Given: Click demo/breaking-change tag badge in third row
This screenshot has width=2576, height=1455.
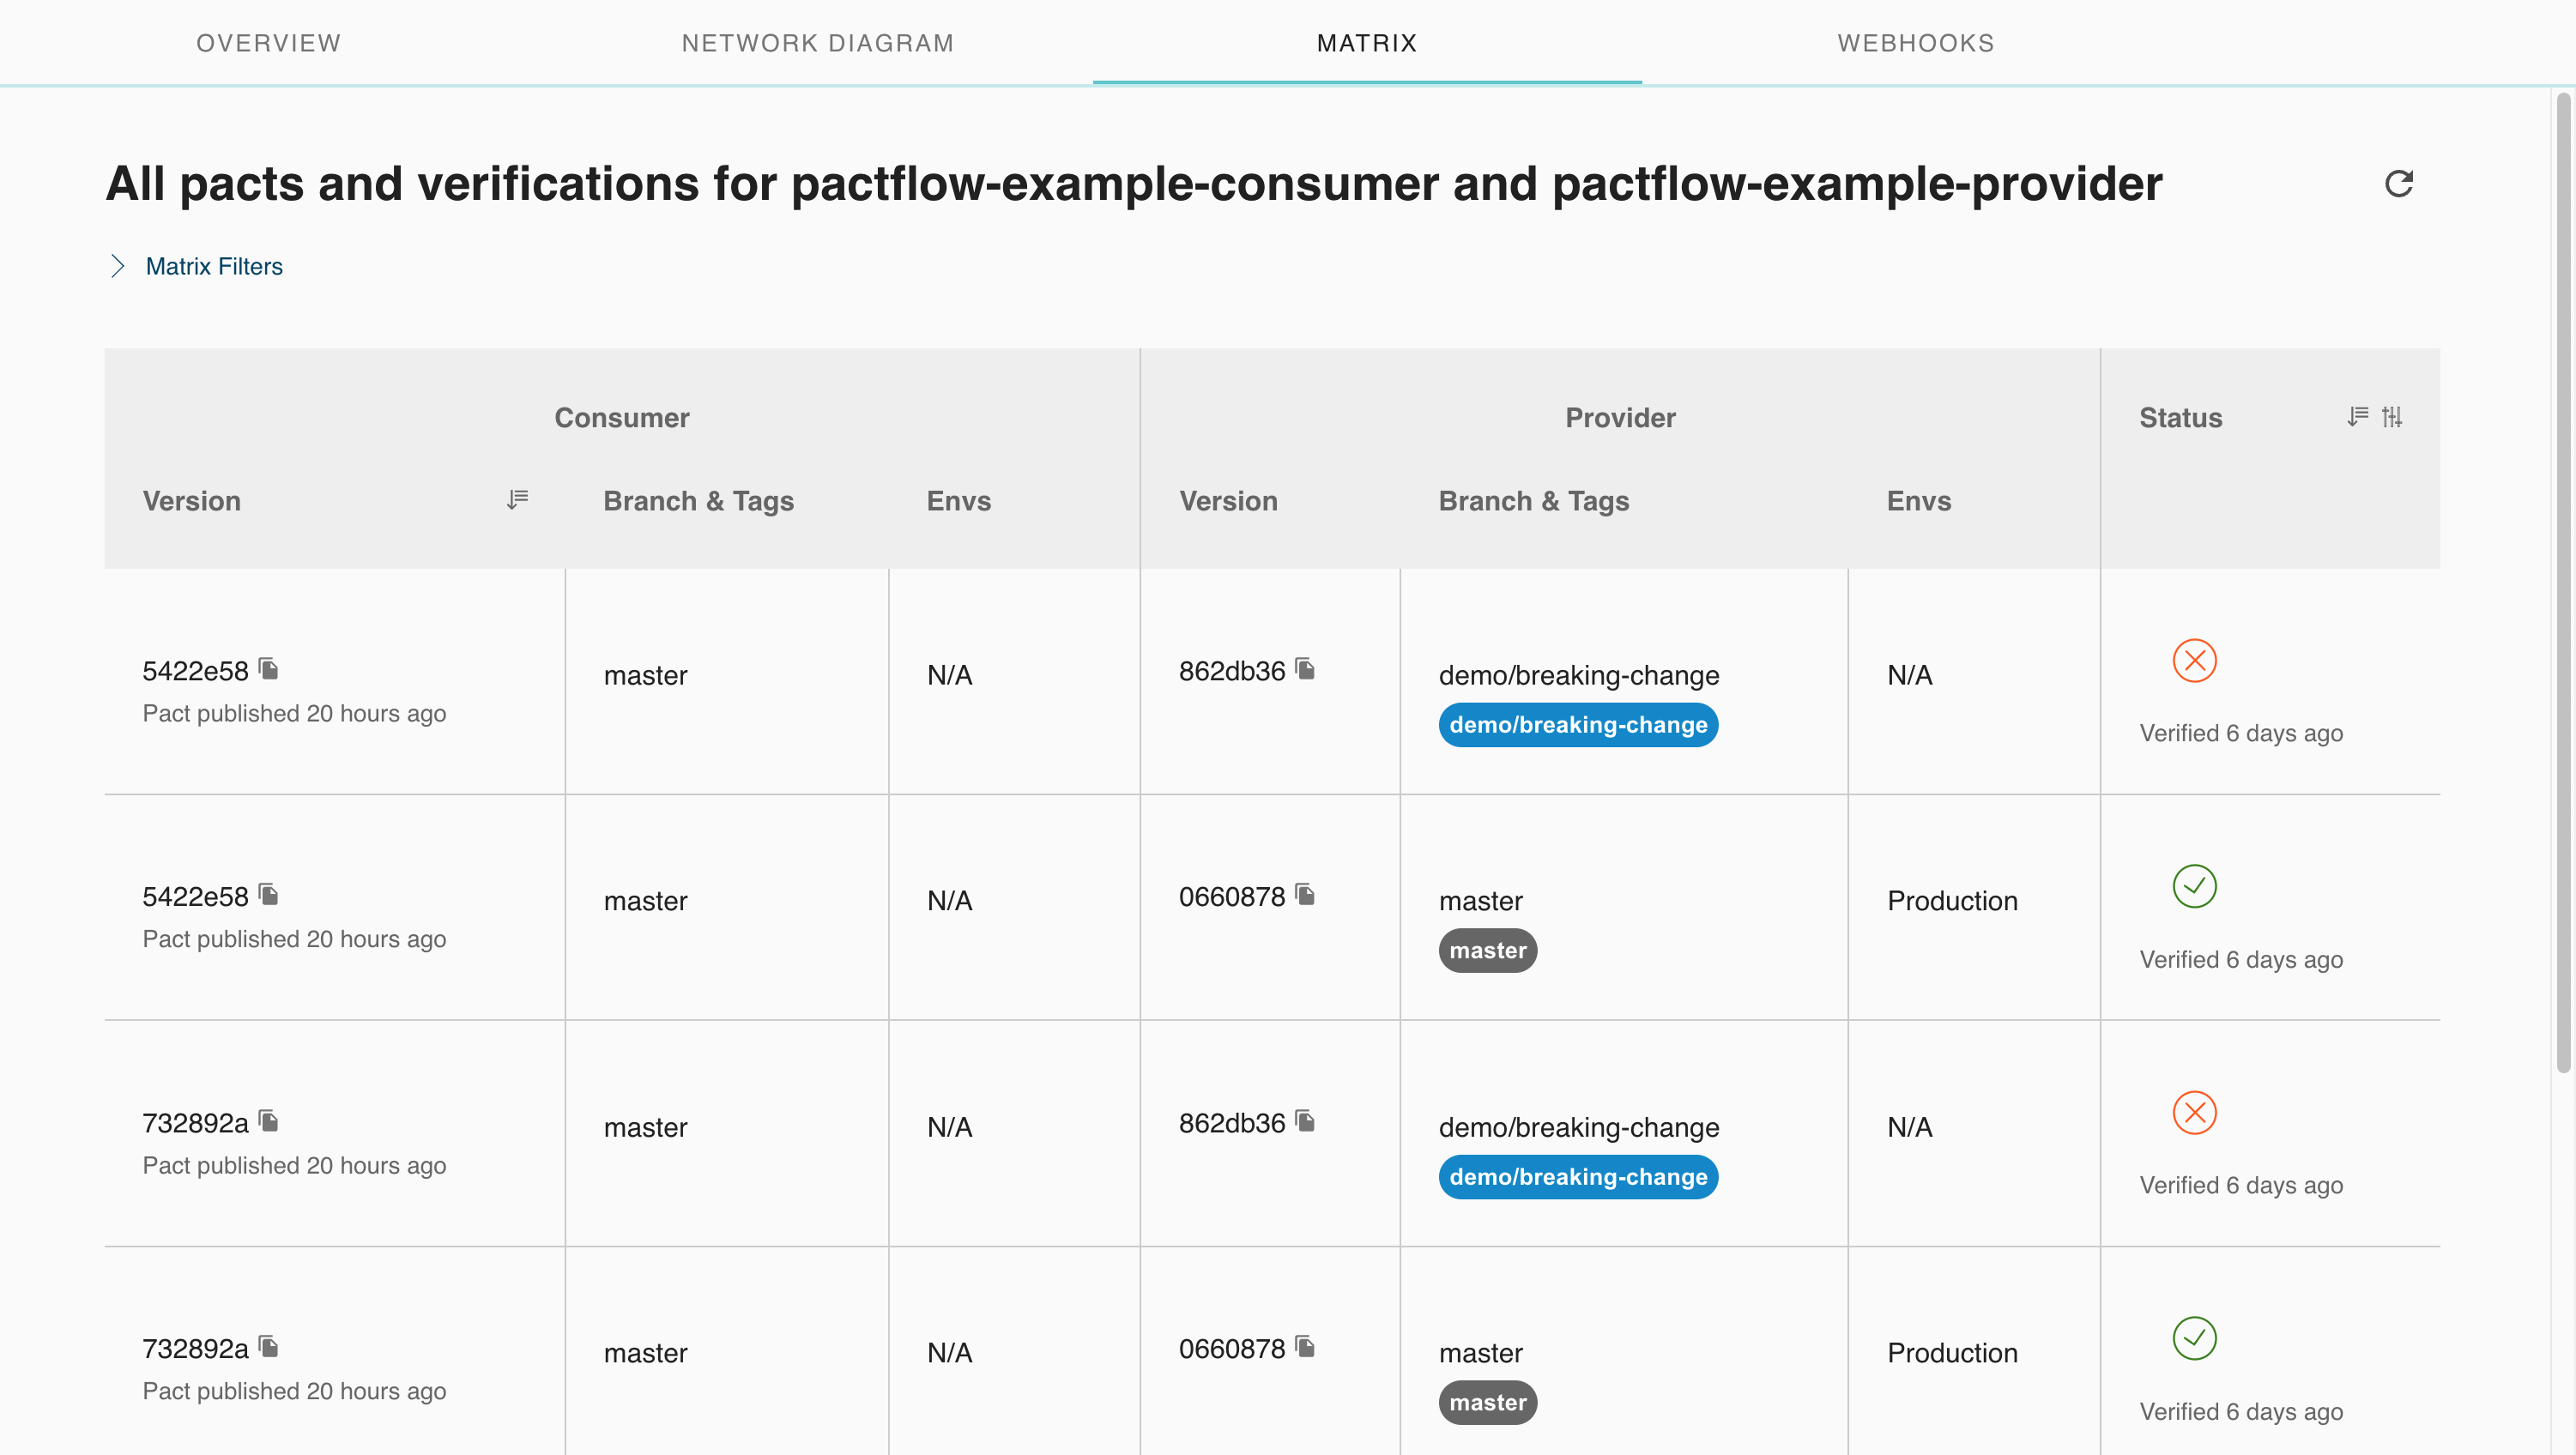Looking at the screenshot, I should pyautogui.click(x=1578, y=1177).
